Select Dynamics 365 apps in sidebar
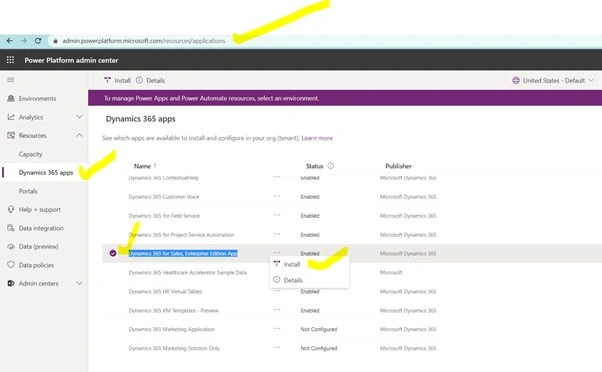Image resolution: width=602 pixels, height=372 pixels. pos(46,173)
